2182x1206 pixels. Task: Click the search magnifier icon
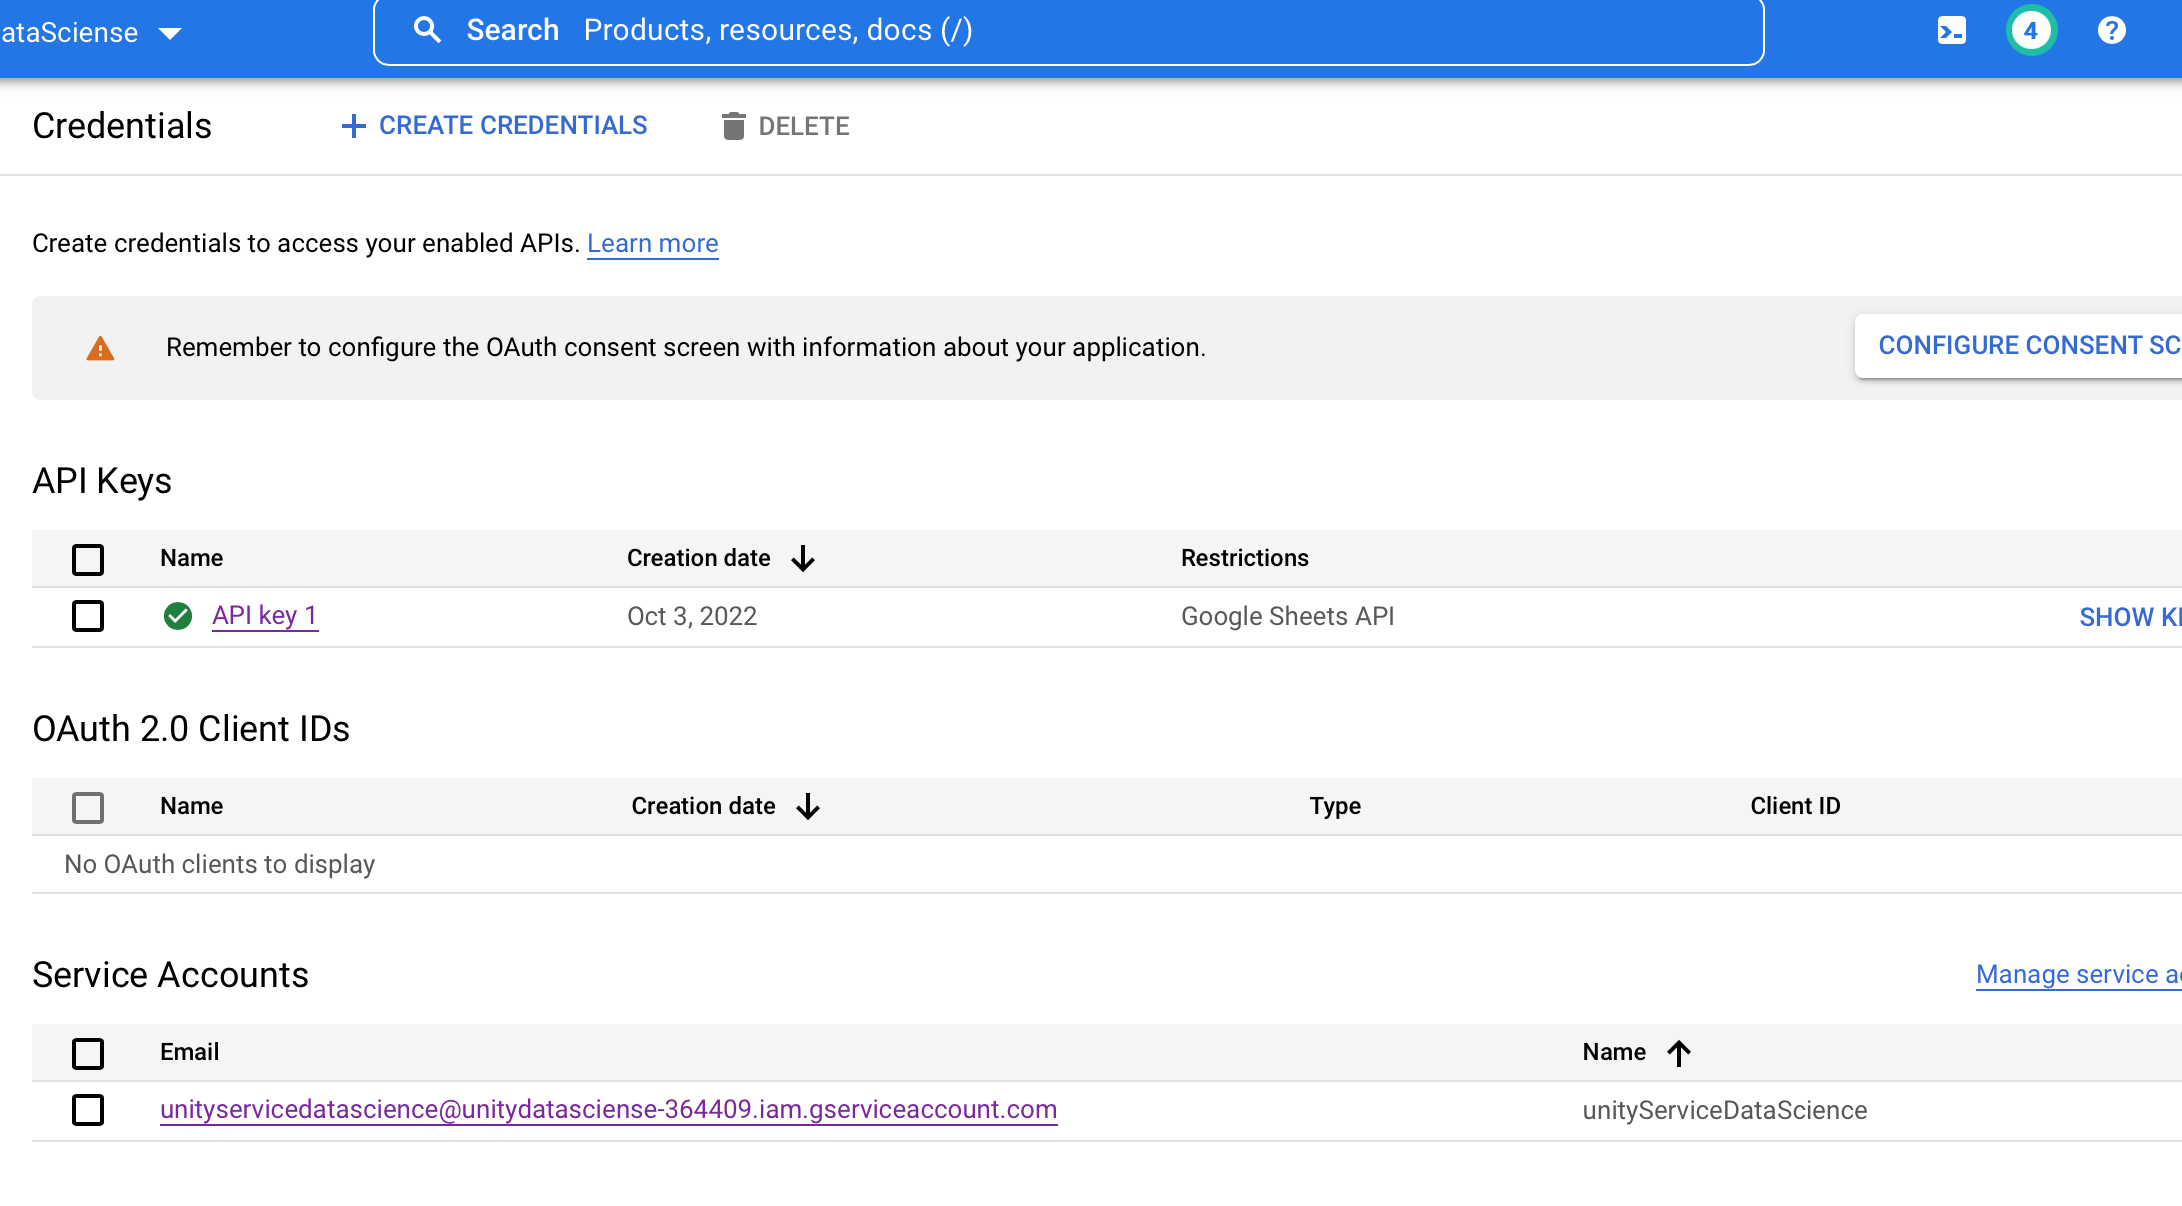[428, 30]
